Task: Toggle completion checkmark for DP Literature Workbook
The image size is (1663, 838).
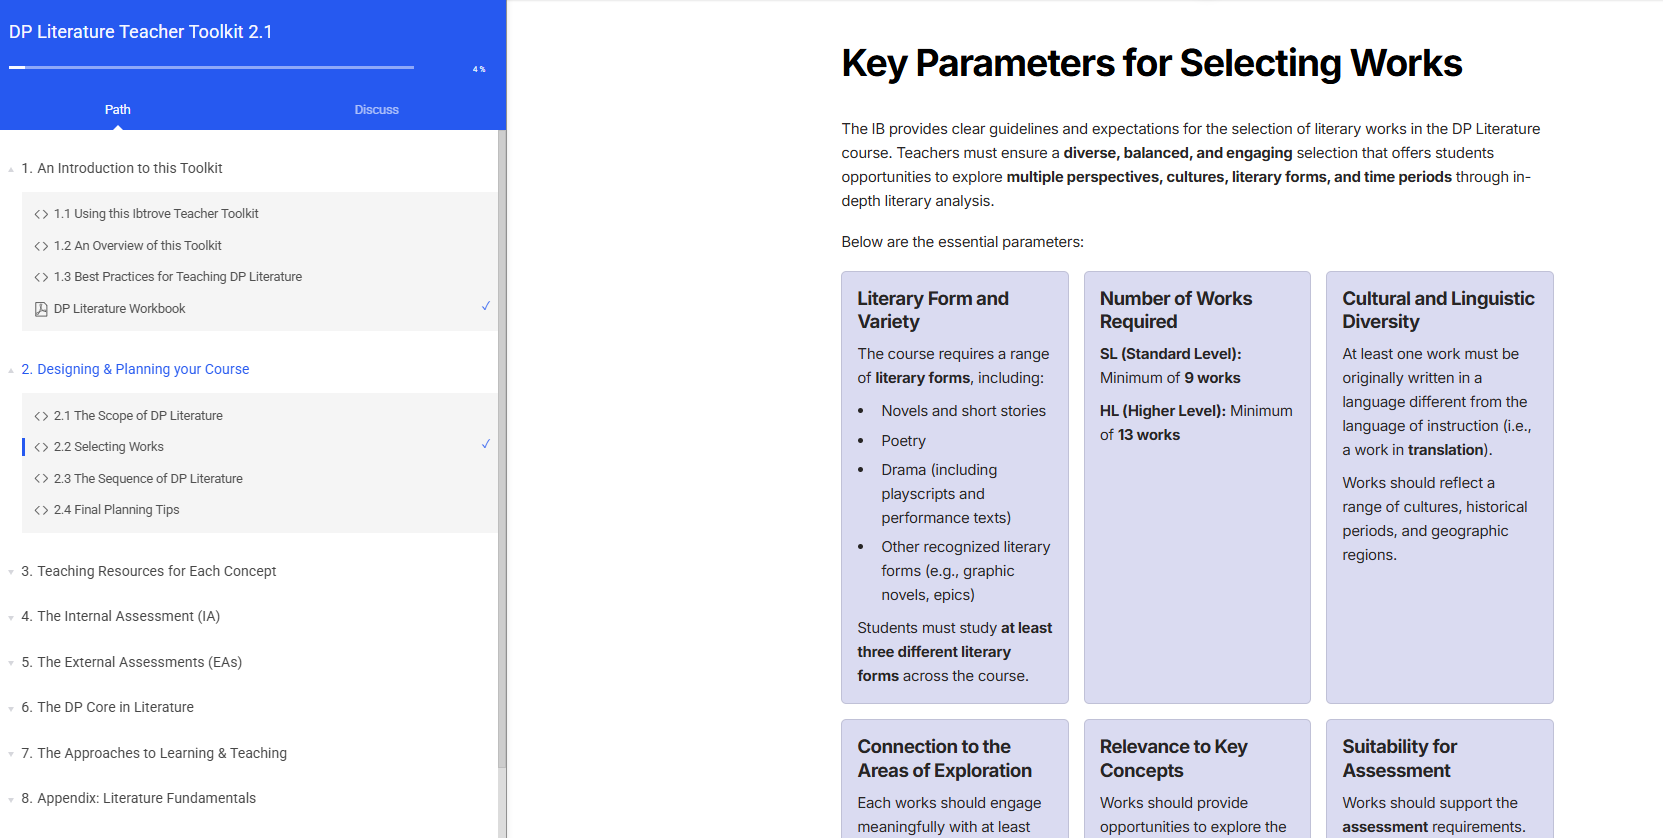Action: (x=486, y=306)
